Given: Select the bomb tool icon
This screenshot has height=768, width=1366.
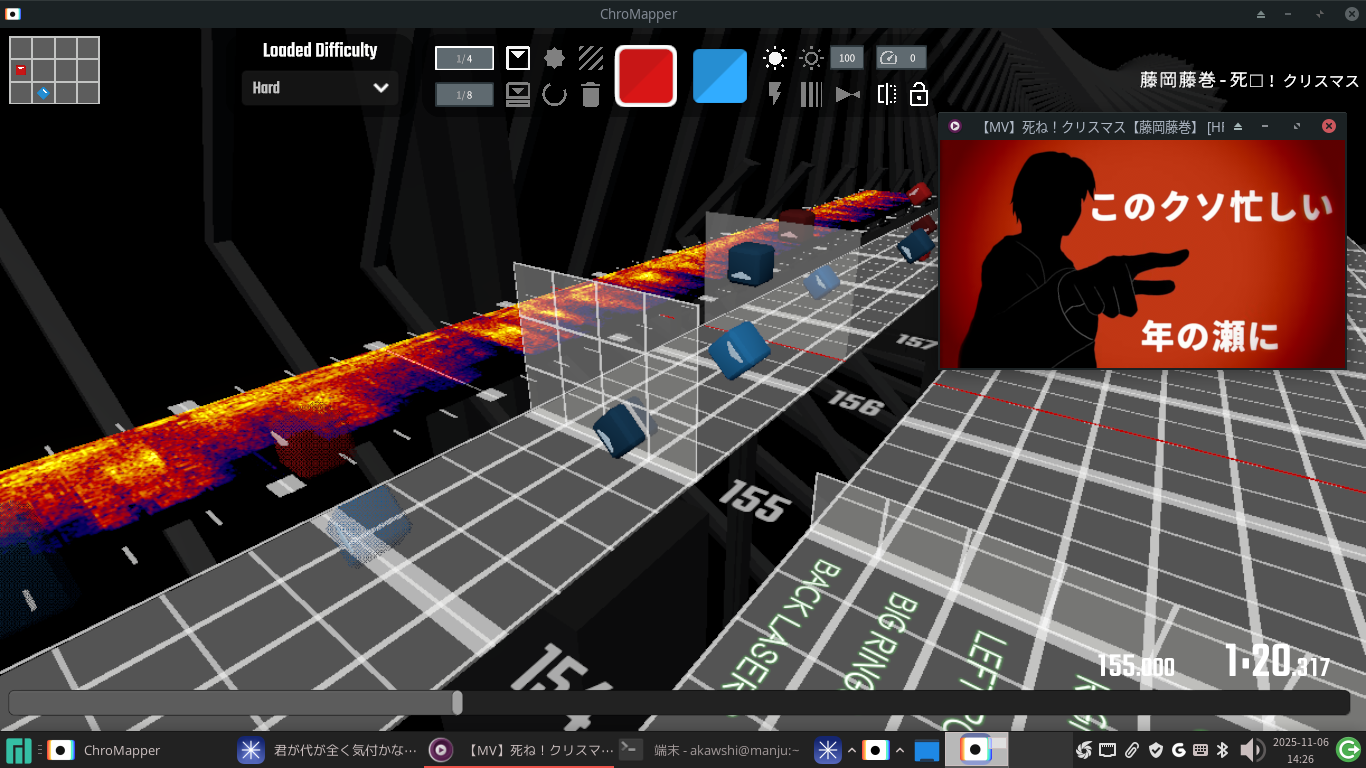Looking at the screenshot, I should click(x=554, y=58).
